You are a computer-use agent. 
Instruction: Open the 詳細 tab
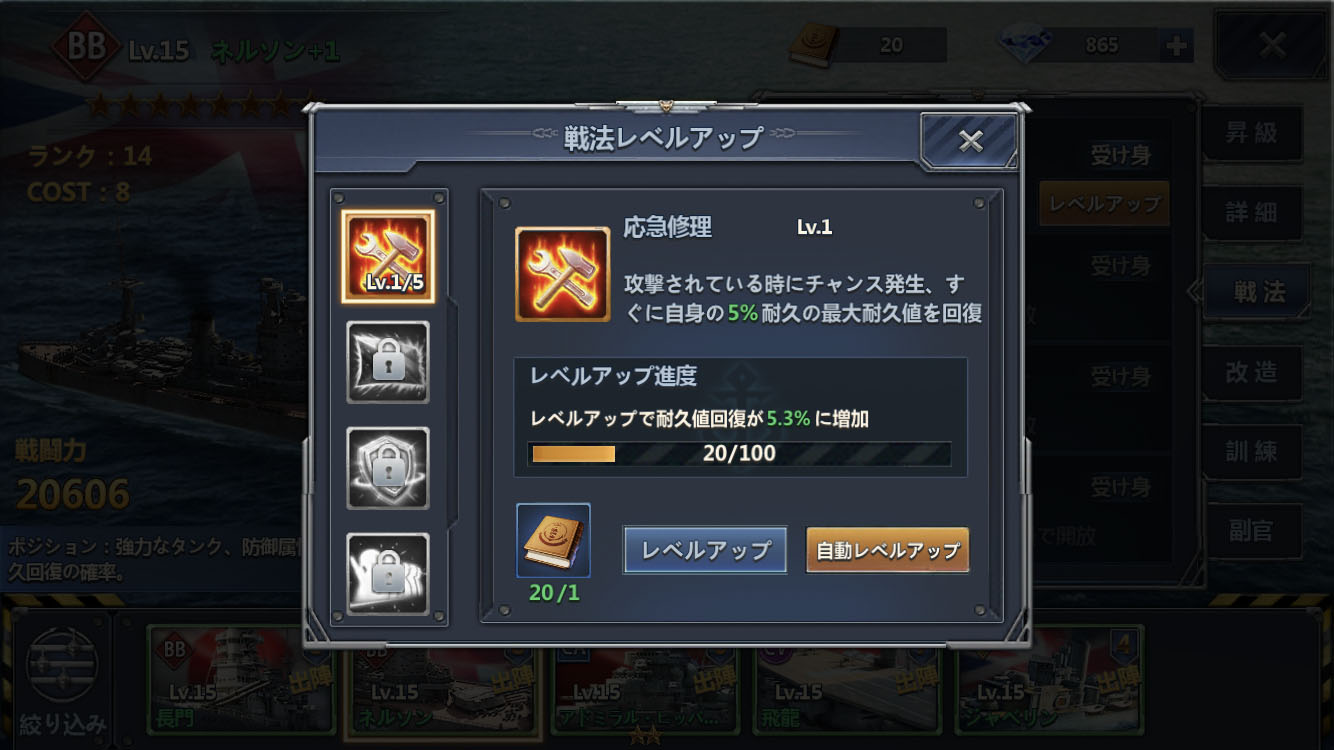tap(1252, 212)
